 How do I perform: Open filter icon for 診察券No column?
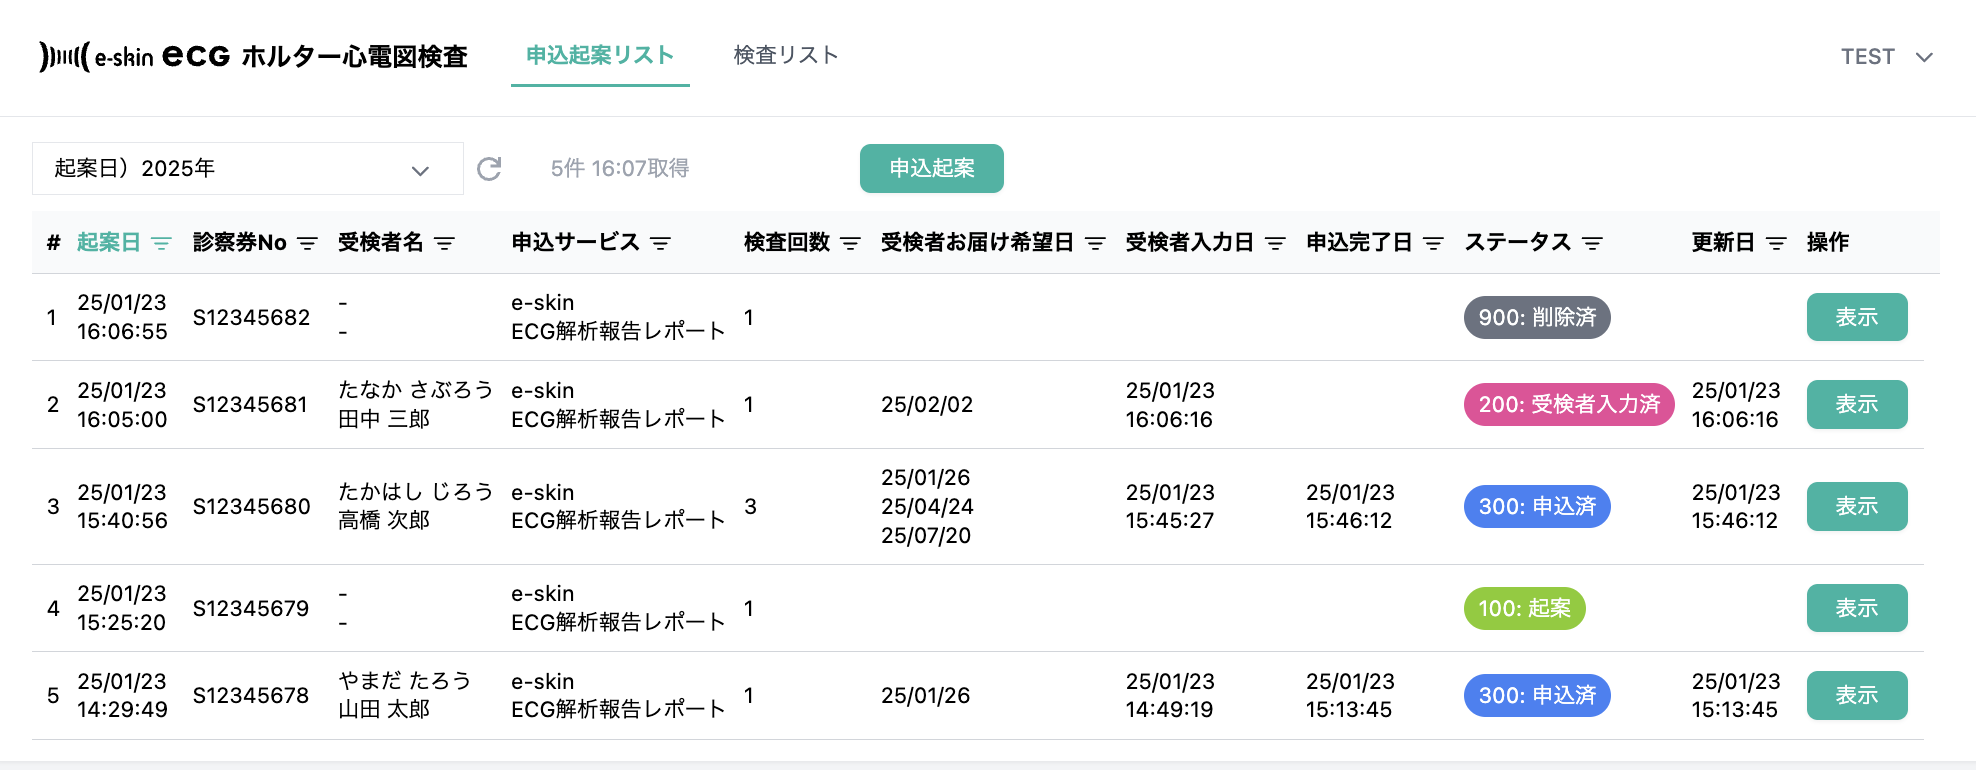coord(308,243)
